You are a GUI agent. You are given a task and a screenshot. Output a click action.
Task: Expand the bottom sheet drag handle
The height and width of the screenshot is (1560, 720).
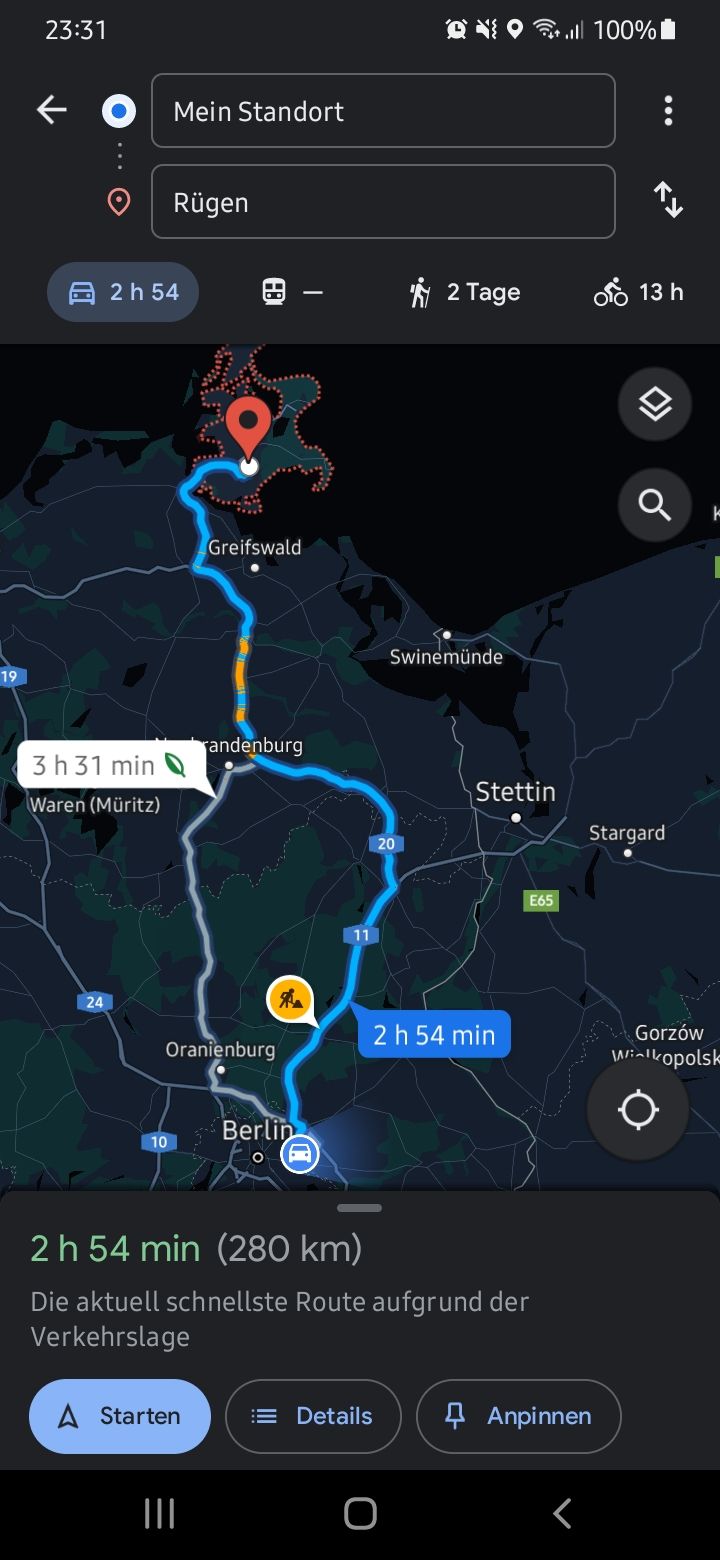[360, 1208]
